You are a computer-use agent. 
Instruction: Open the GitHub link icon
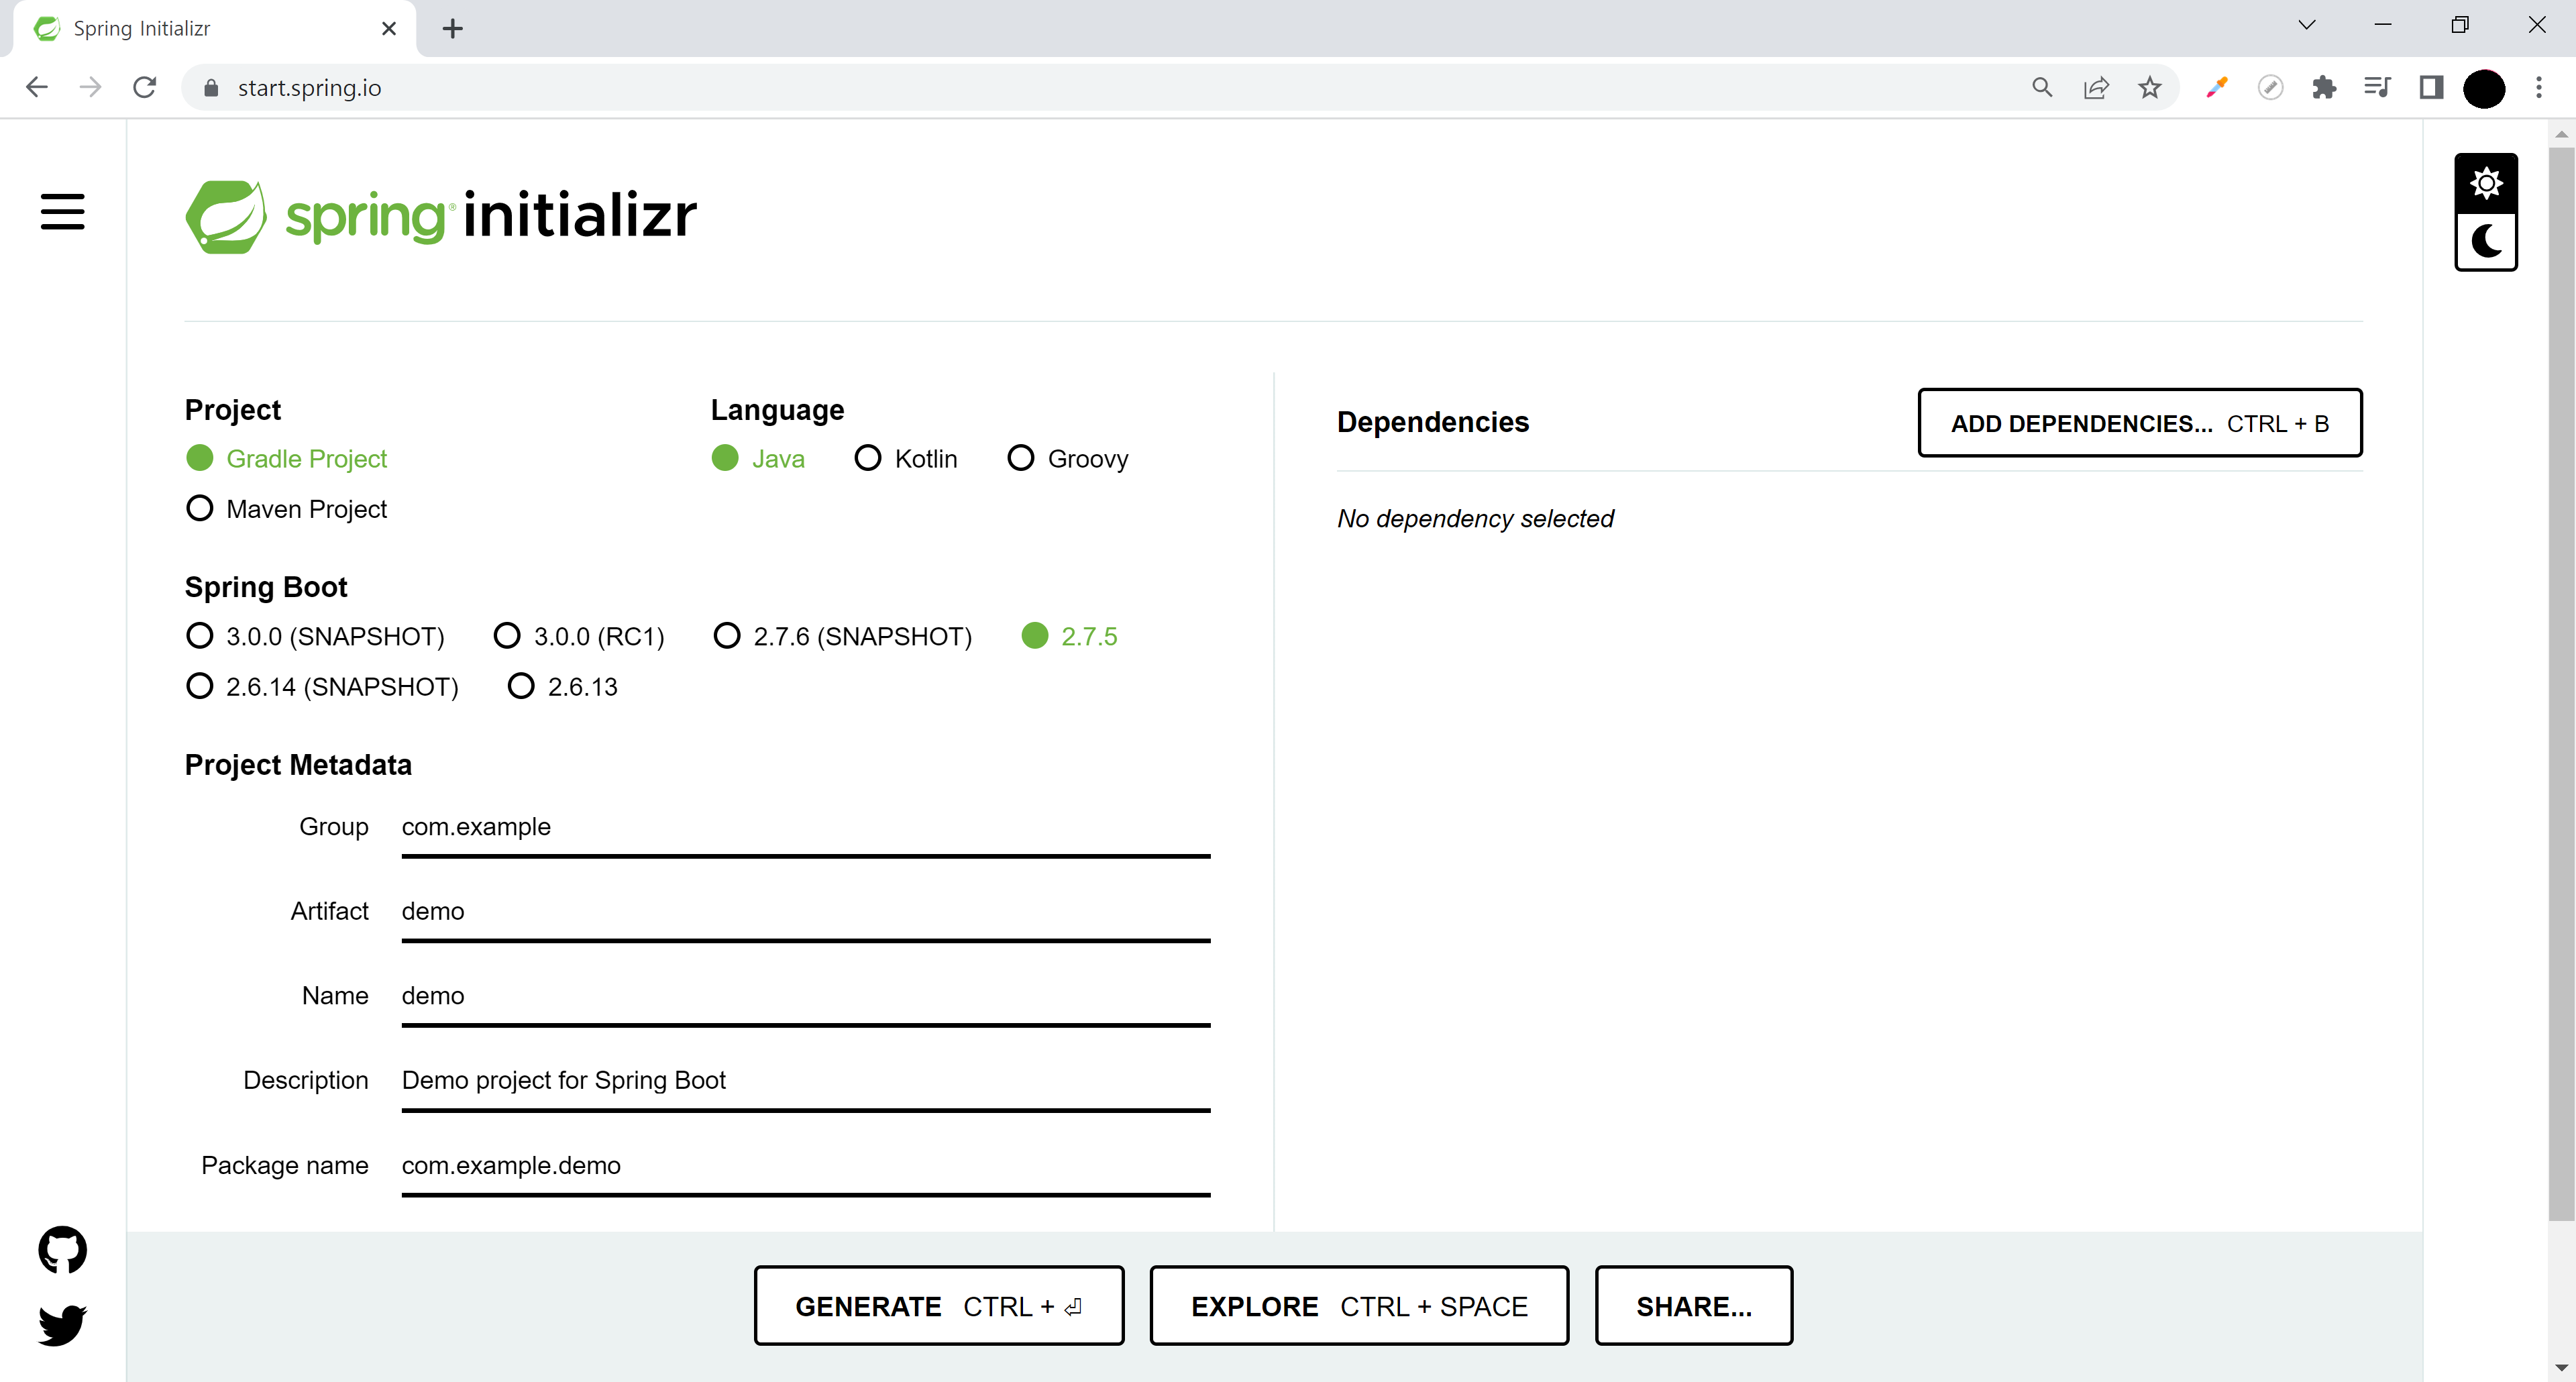62,1249
